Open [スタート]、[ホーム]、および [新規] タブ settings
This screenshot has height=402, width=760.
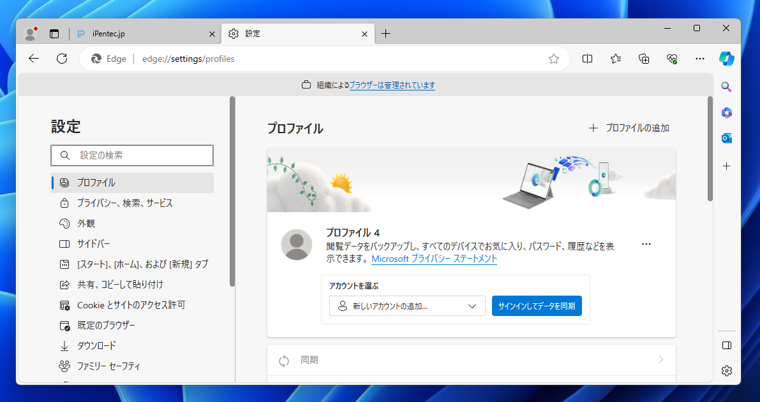point(132,264)
